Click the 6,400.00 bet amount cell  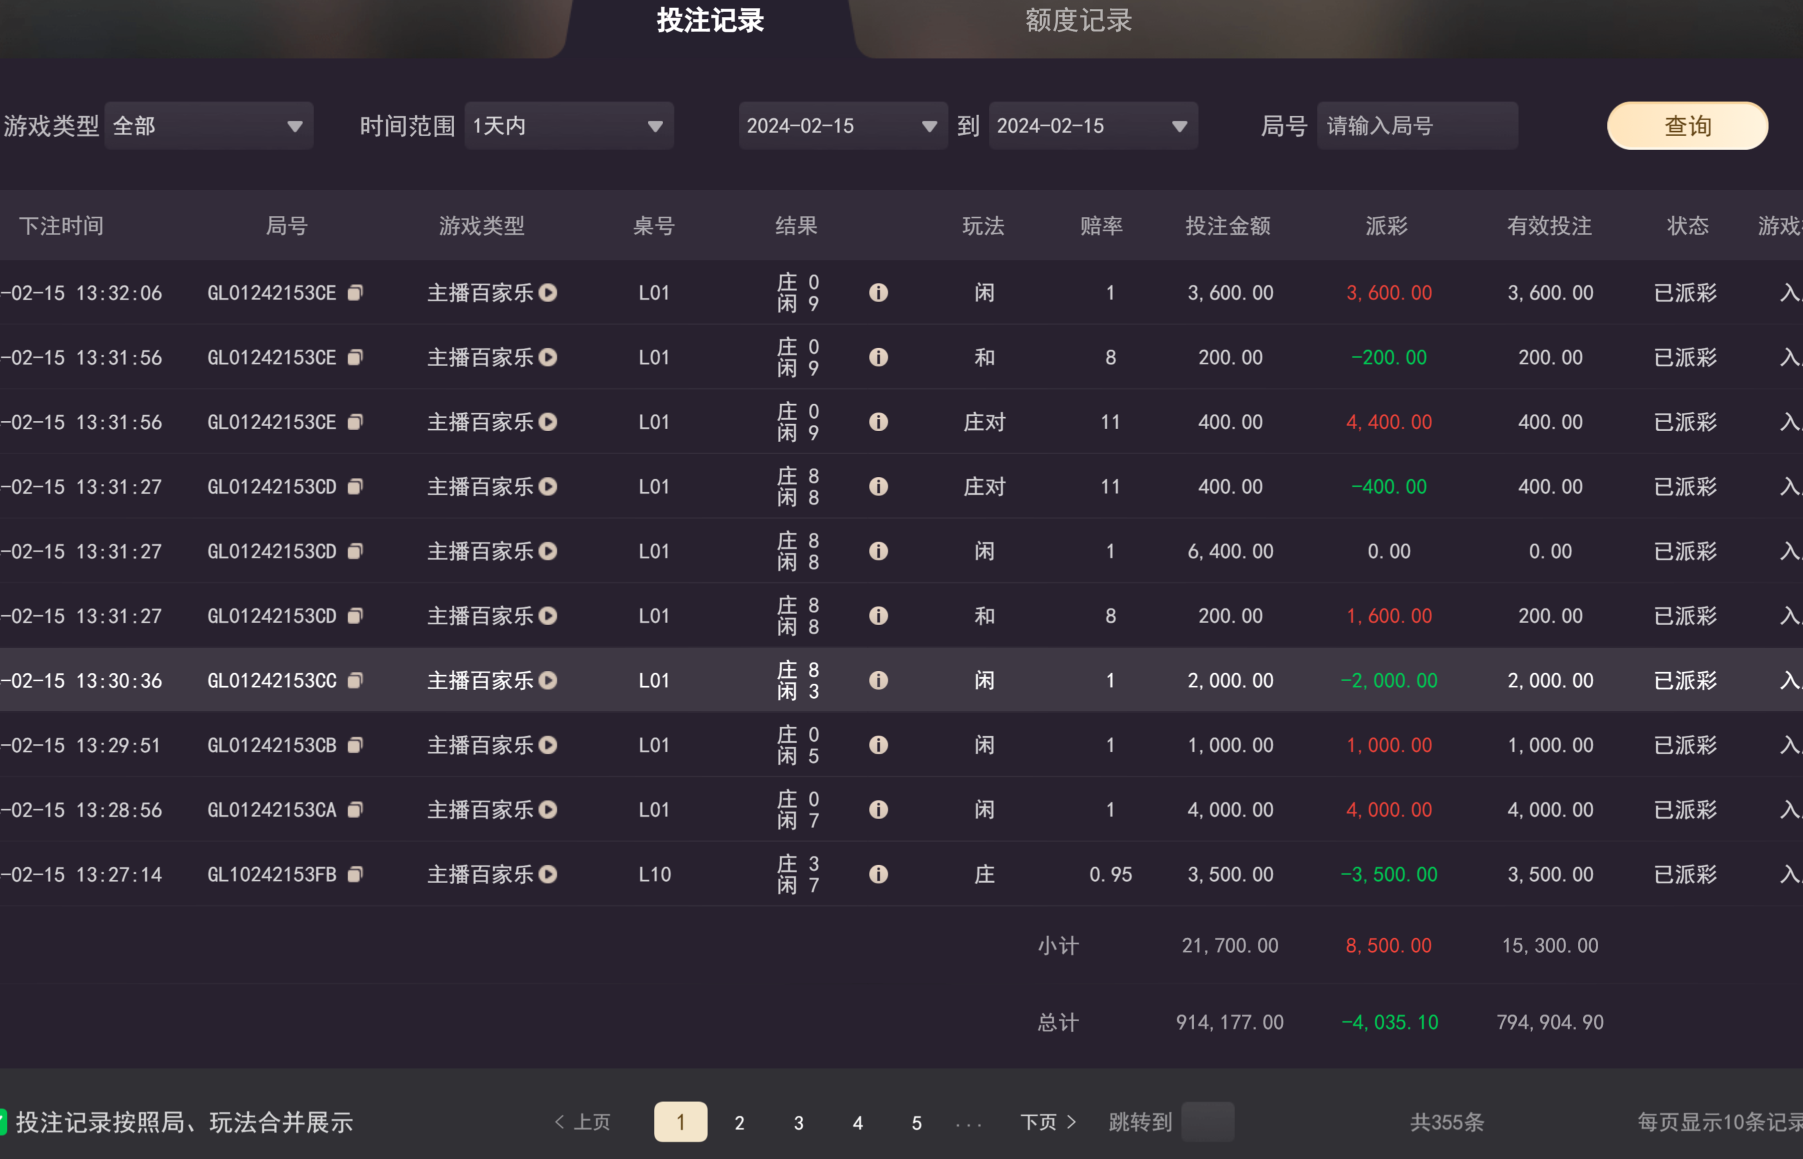[x=1231, y=551]
